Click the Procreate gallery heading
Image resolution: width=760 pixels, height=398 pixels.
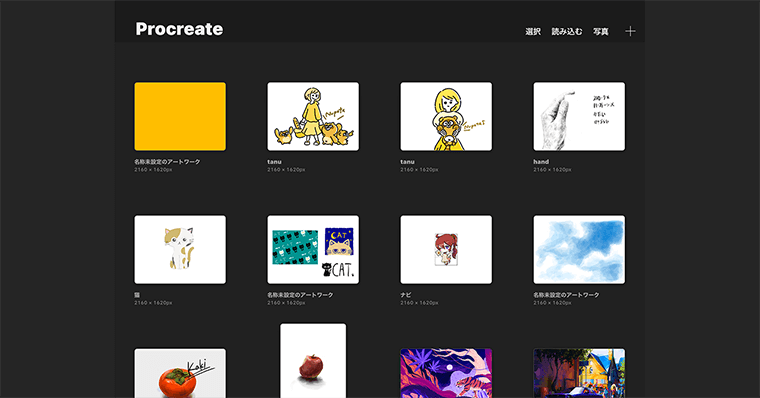click(179, 29)
